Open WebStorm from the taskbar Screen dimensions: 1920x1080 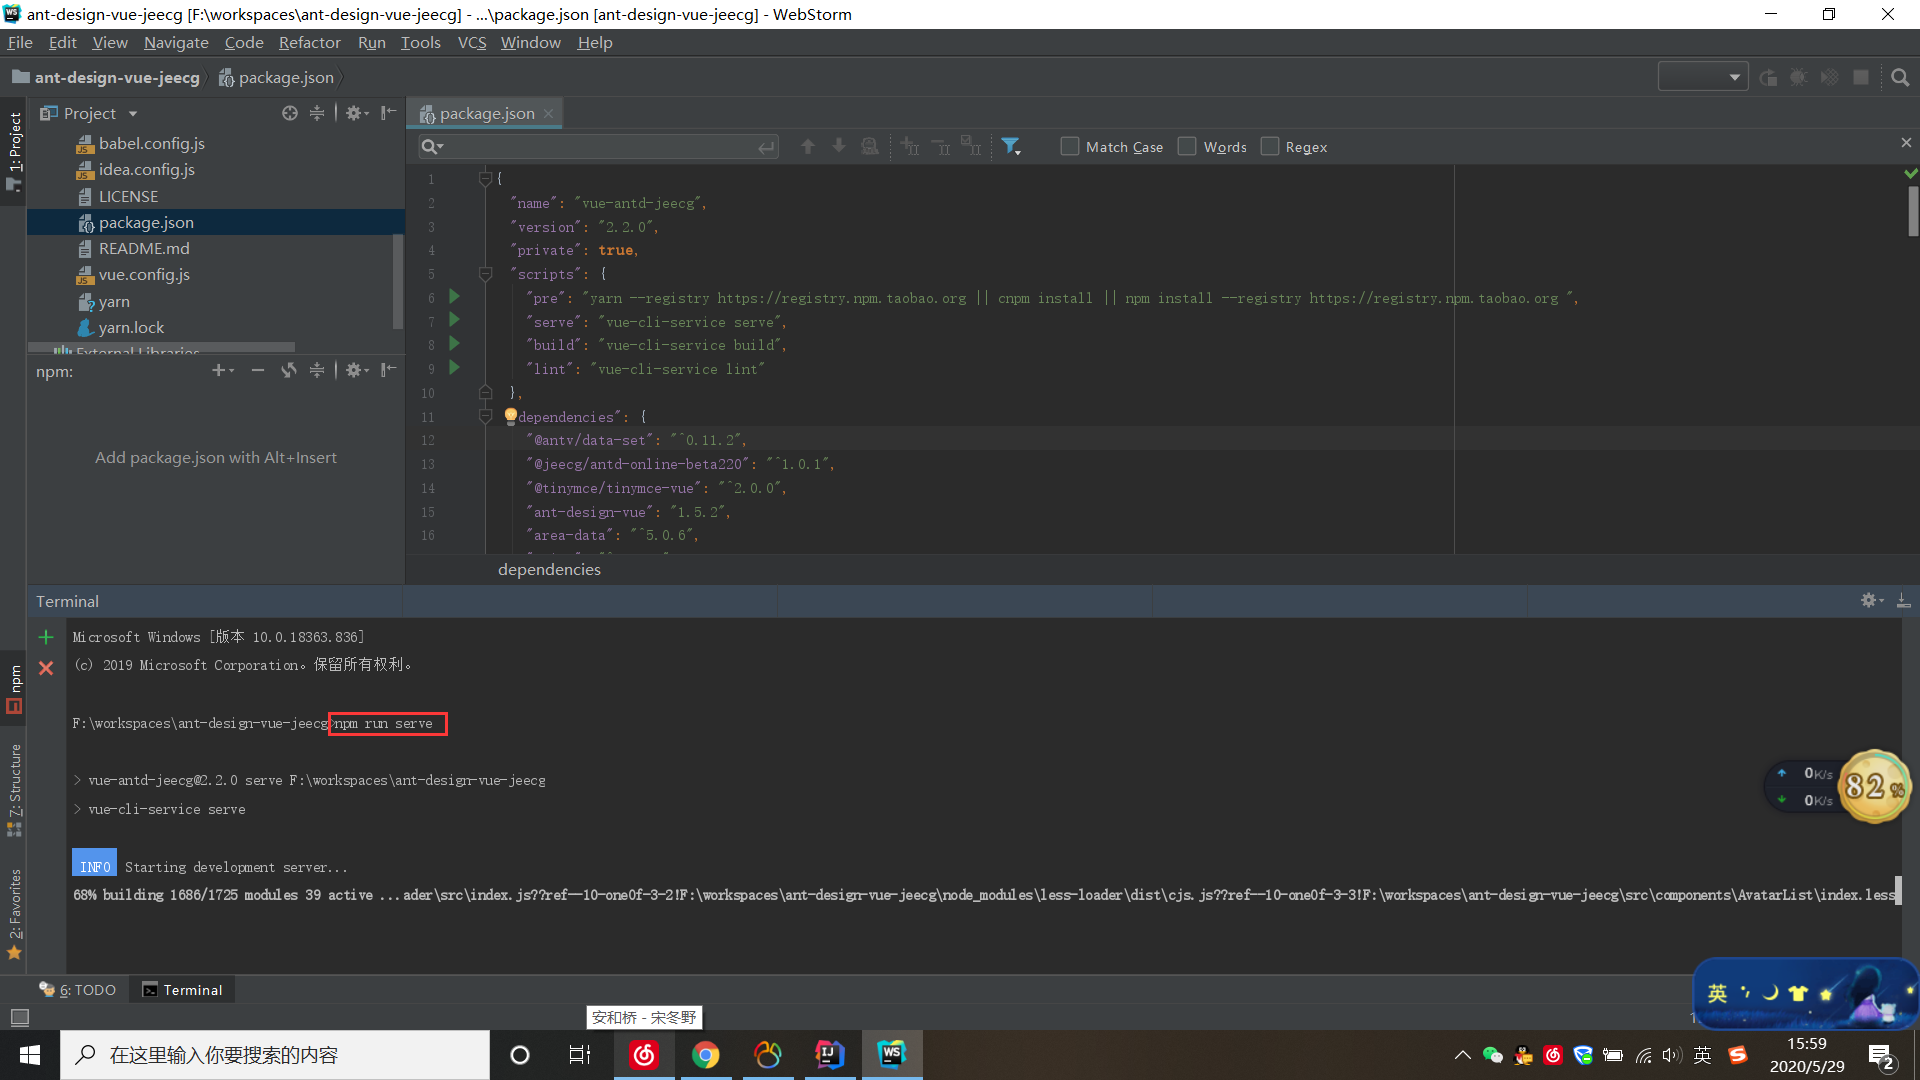pos(891,1054)
